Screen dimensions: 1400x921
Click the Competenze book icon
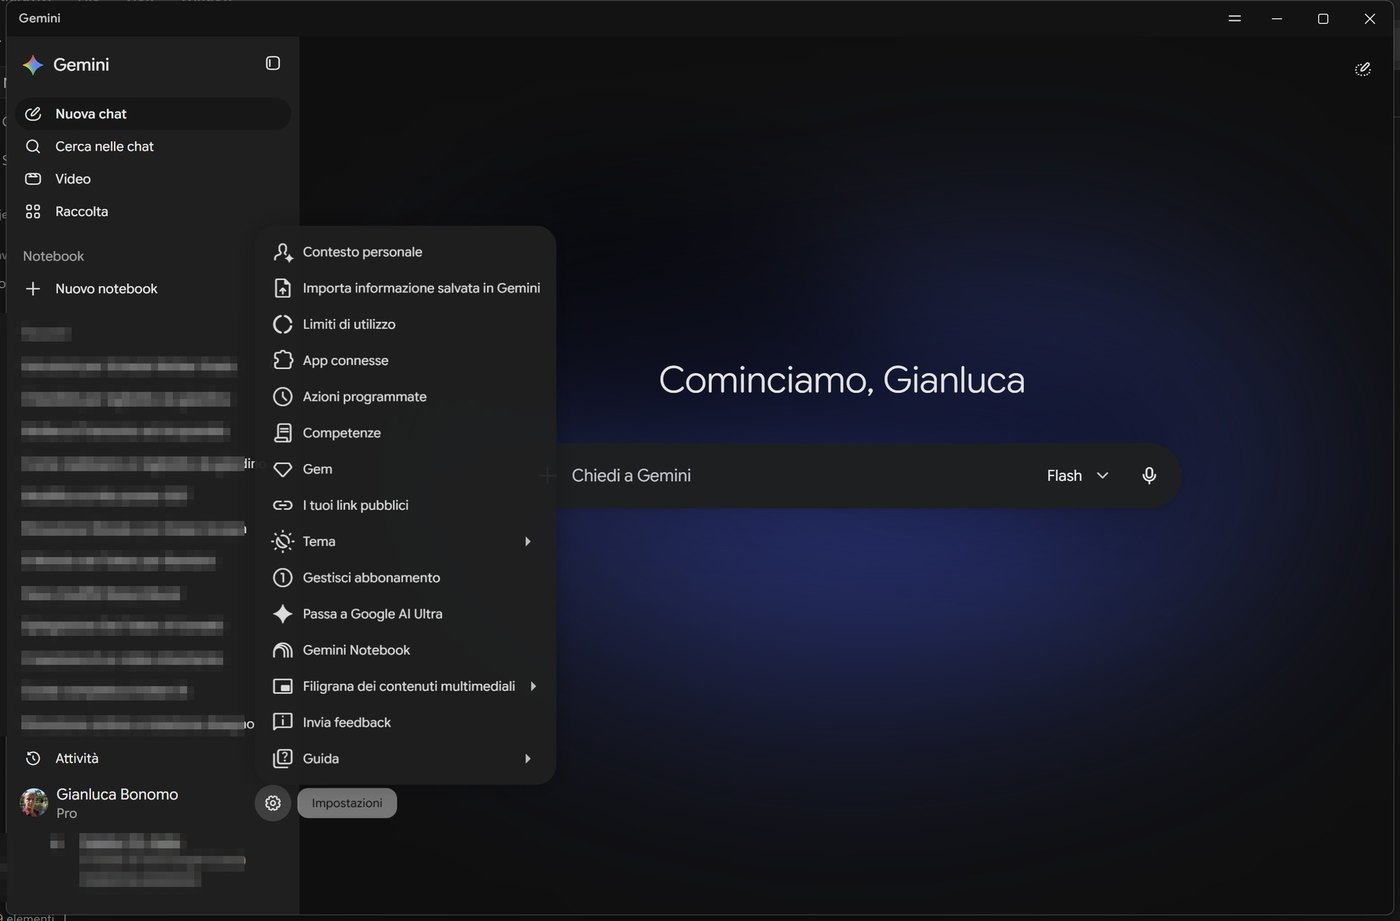coord(283,433)
